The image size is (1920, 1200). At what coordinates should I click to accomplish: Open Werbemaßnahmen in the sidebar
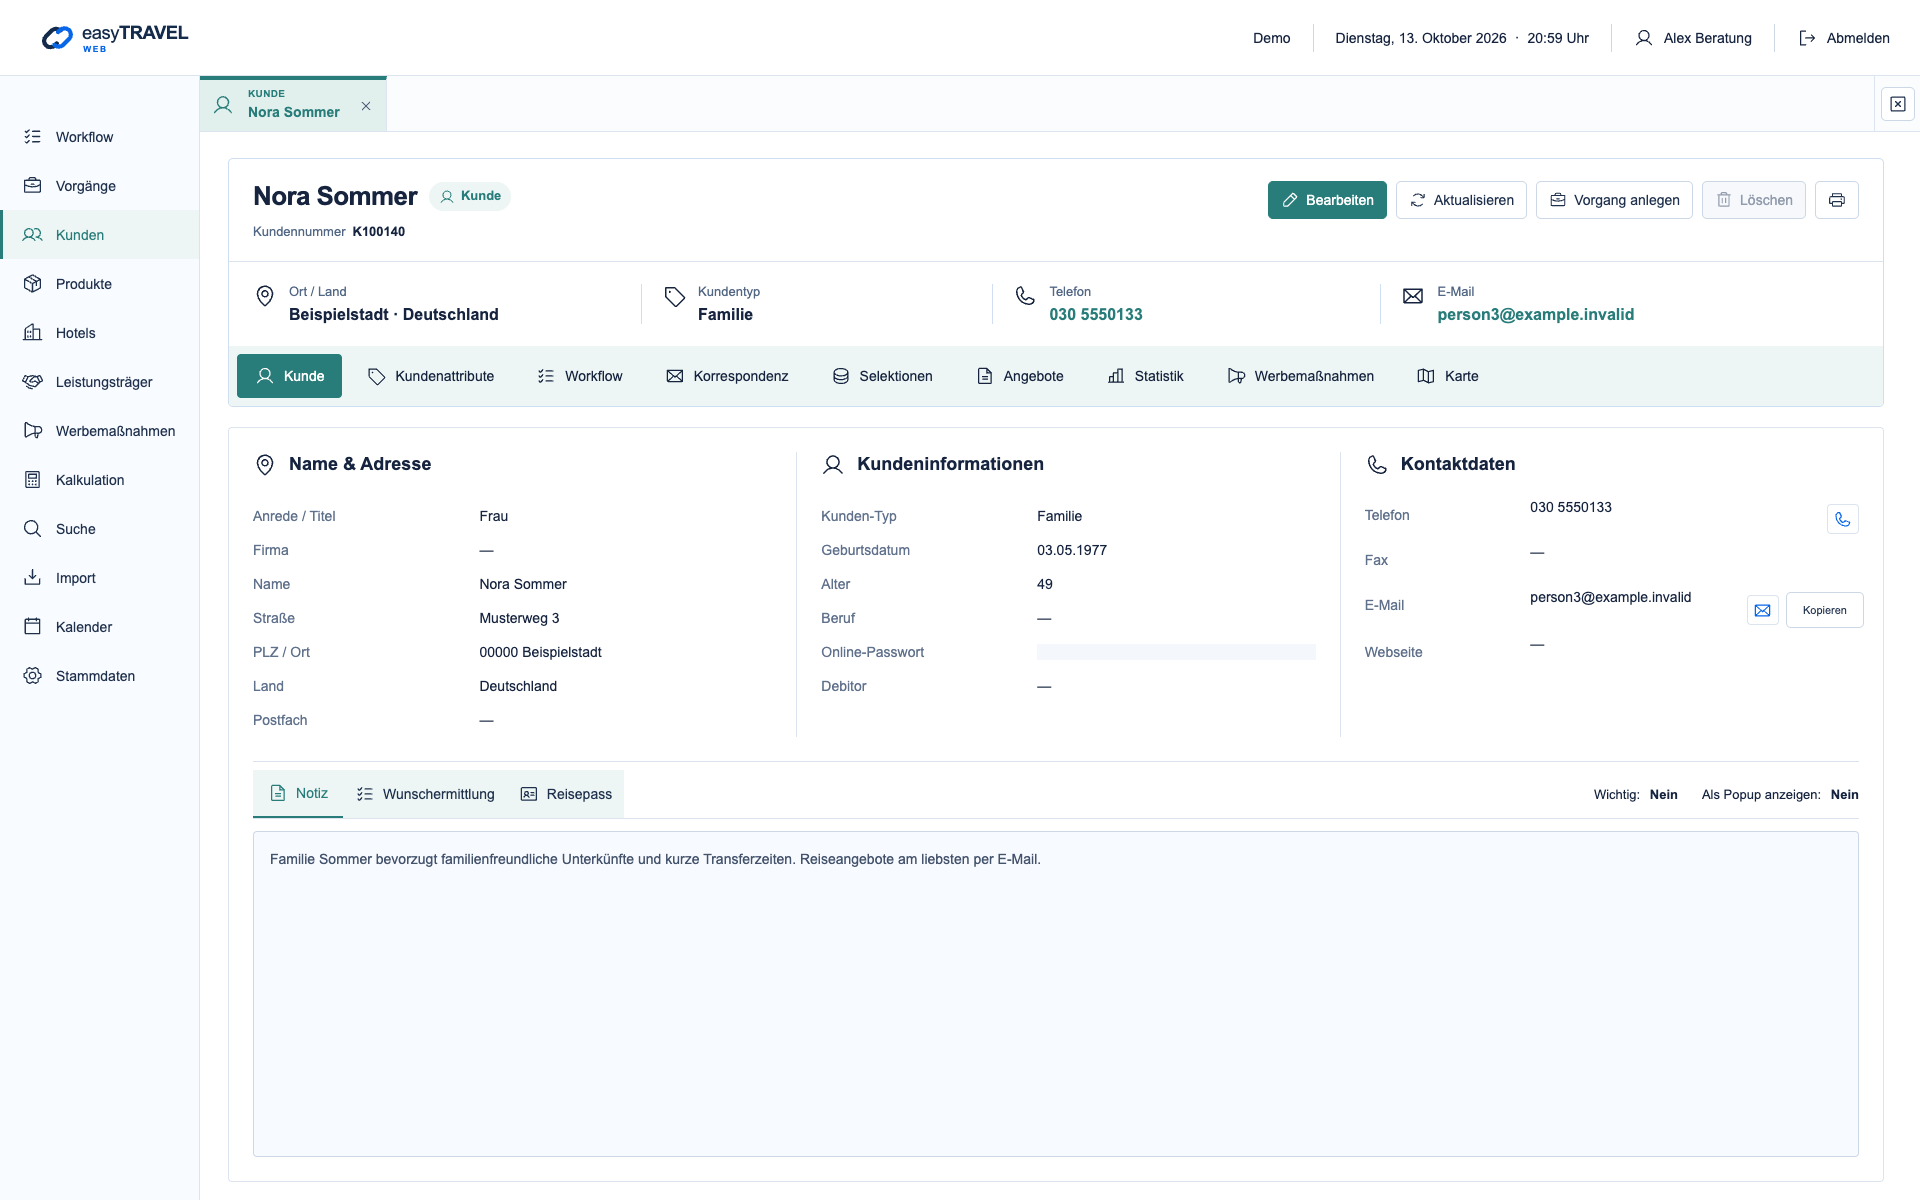coord(99,431)
